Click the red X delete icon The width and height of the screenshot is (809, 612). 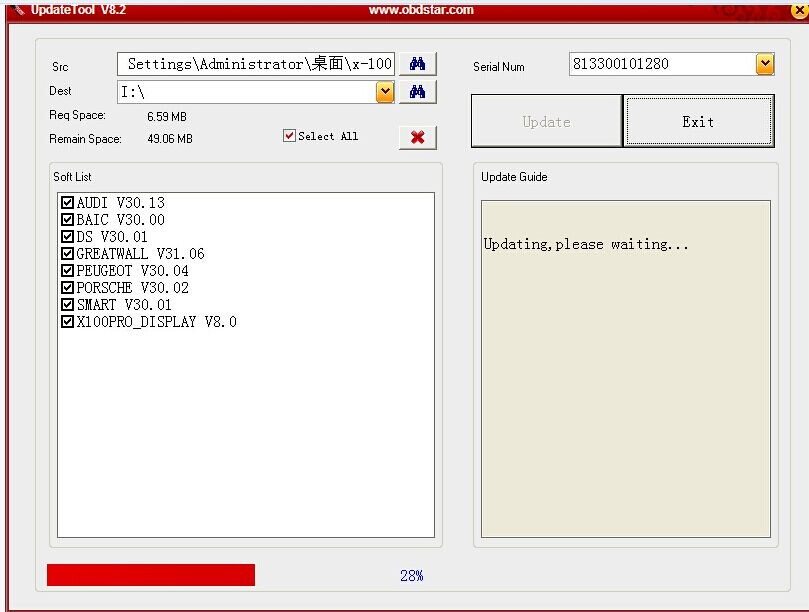click(x=417, y=137)
